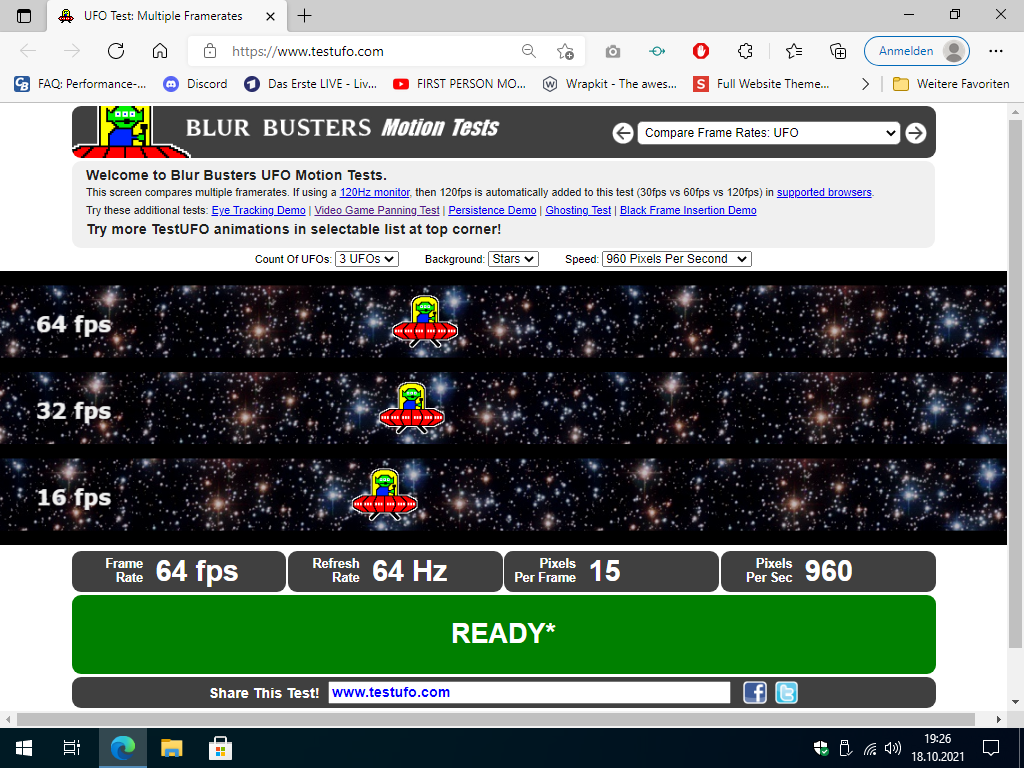Open Windows Security tray icon
The width and height of the screenshot is (1024, 768).
[x=821, y=748]
